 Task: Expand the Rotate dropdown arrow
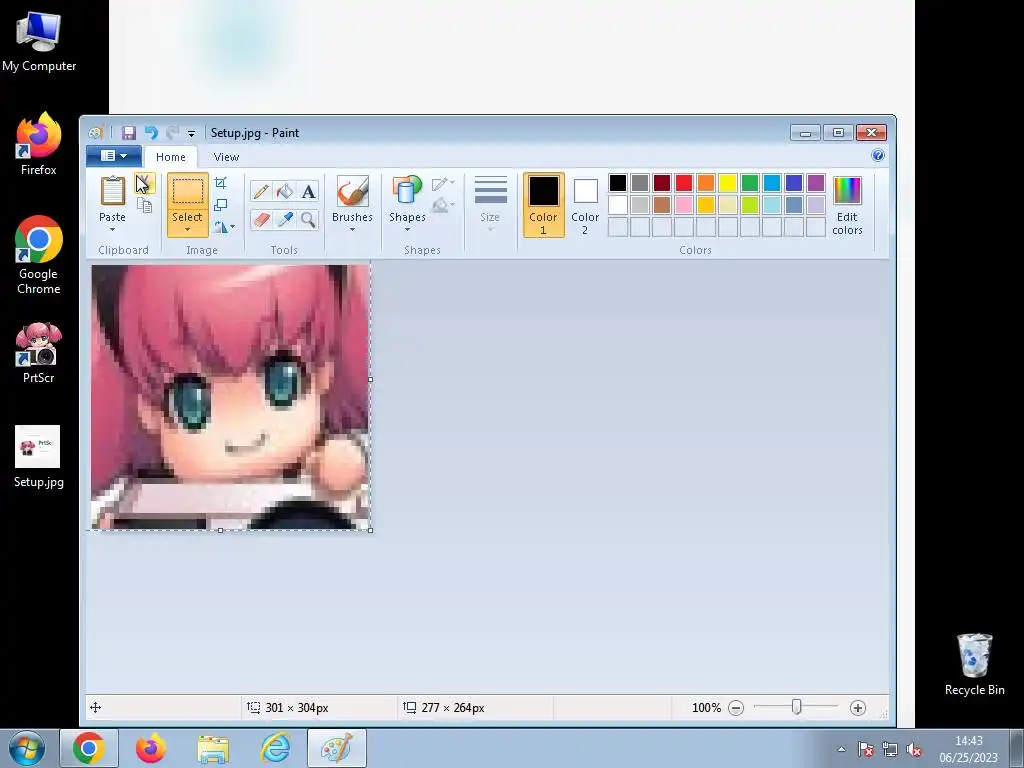coord(232,227)
